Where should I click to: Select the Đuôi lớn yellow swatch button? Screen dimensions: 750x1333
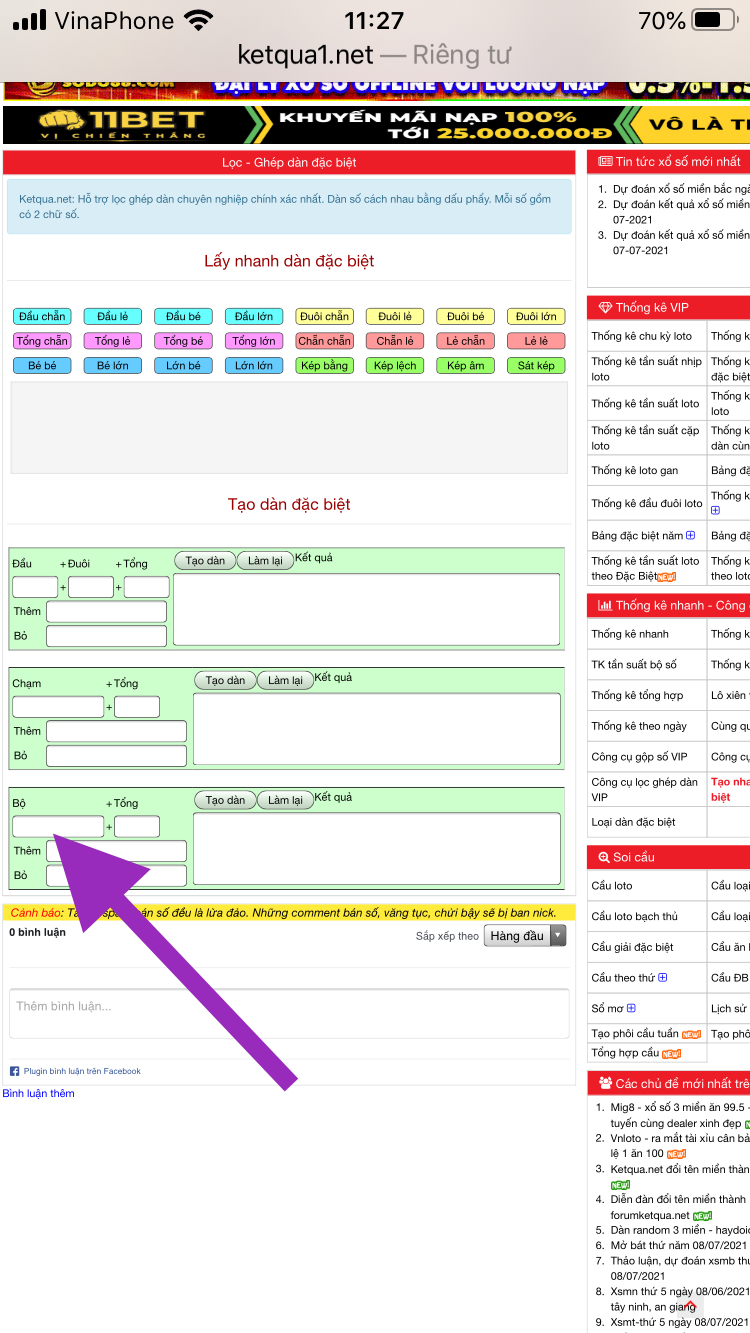(x=536, y=317)
